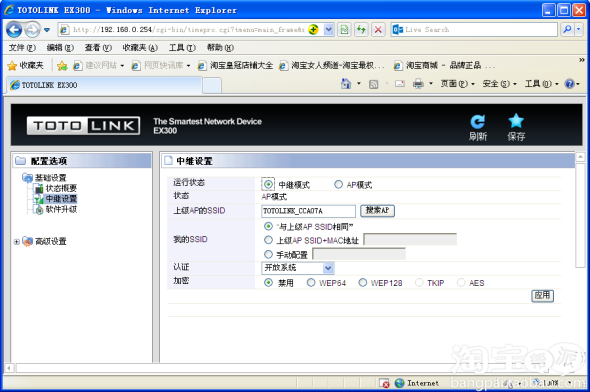590x392 pixels.
Task: Open the recent pages dropdown beside Forward
Action: pos(47,30)
